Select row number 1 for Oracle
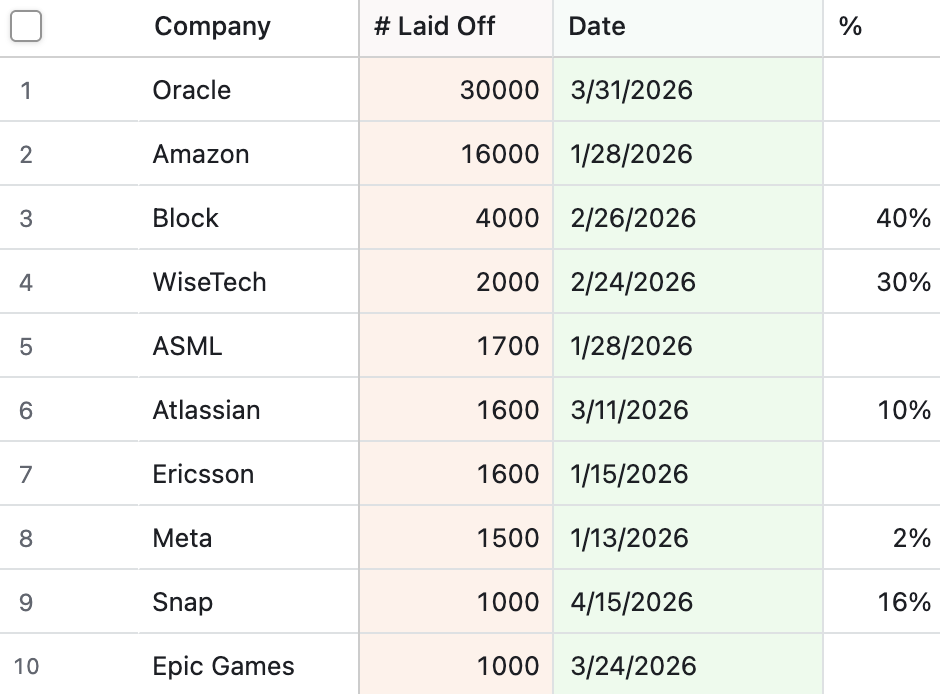The image size is (940, 694). (x=24, y=90)
